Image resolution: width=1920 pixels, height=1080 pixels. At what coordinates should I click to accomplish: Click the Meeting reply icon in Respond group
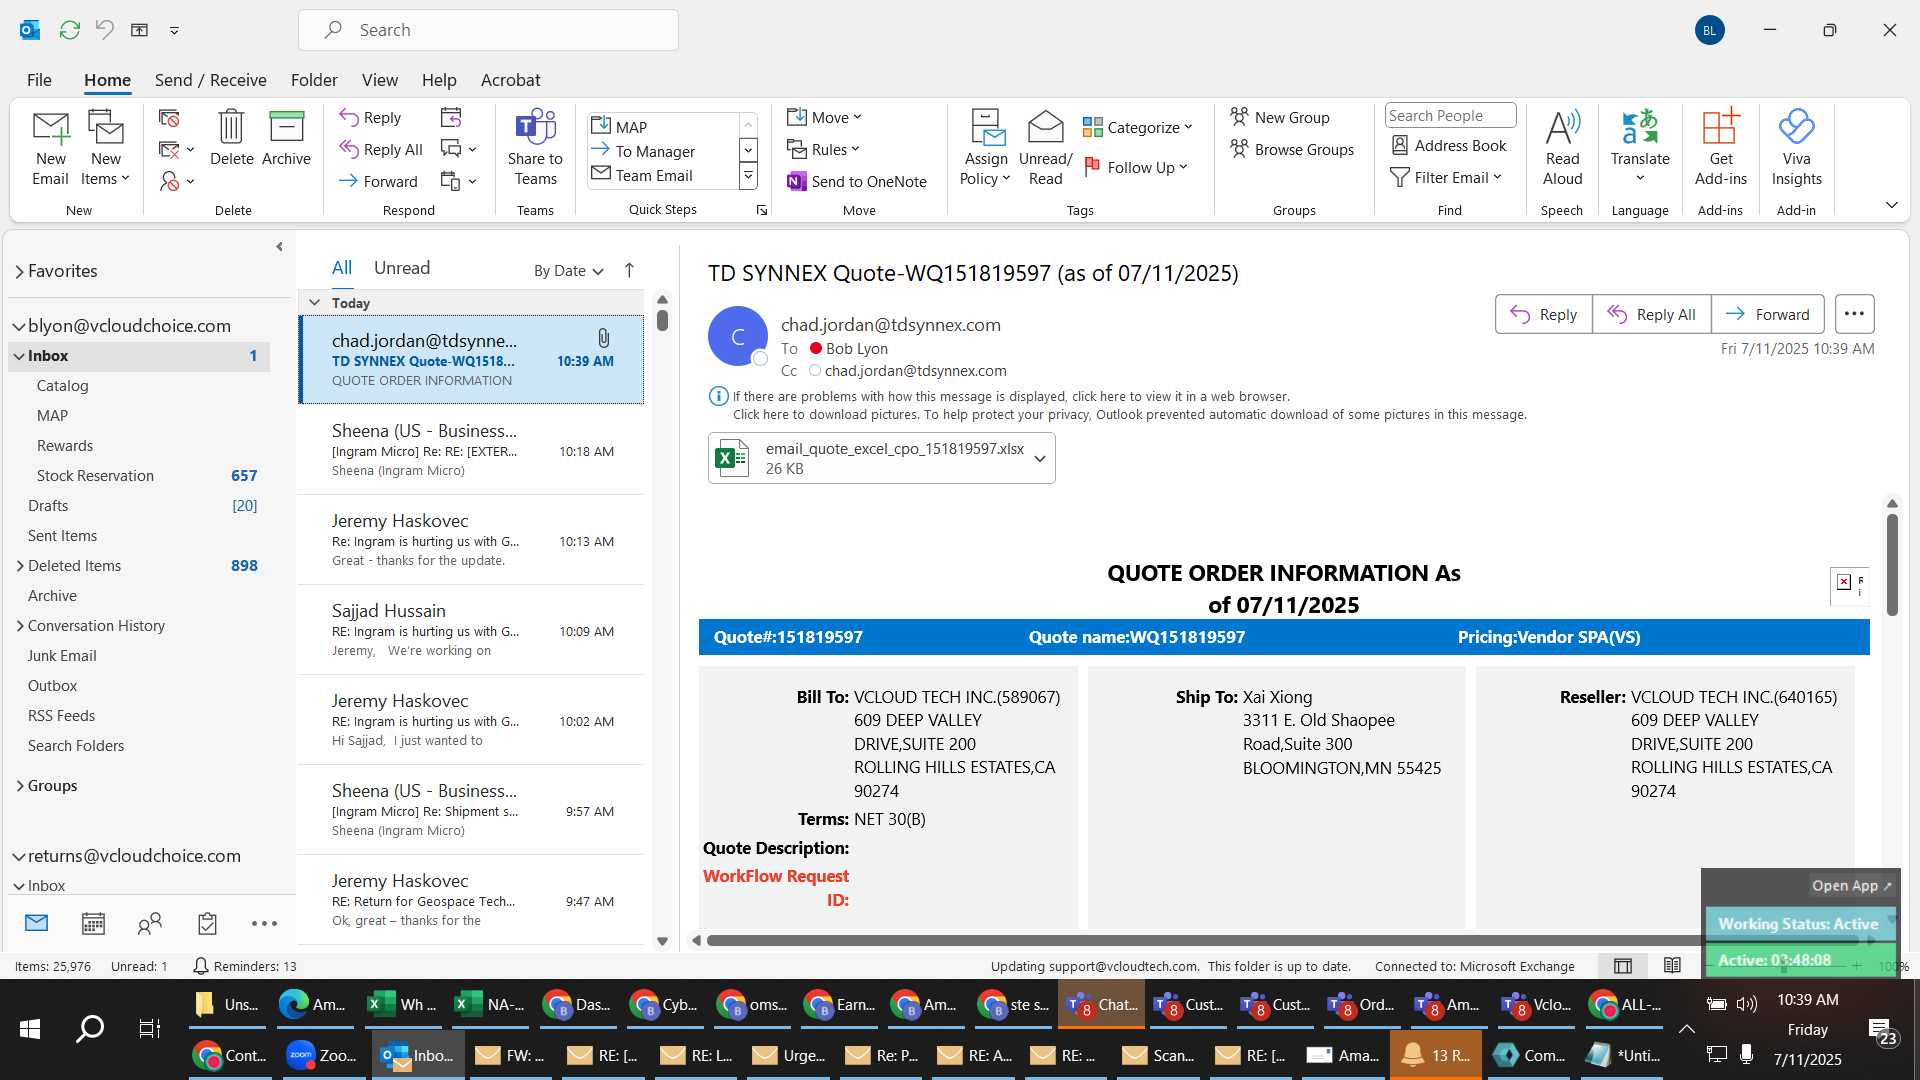click(x=451, y=118)
